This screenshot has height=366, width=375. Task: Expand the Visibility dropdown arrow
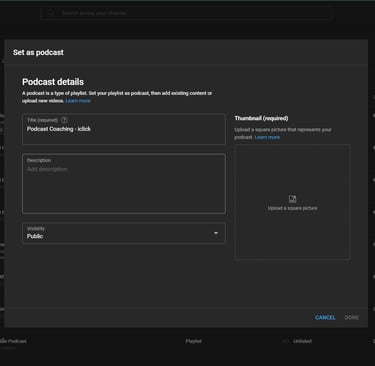click(216, 233)
